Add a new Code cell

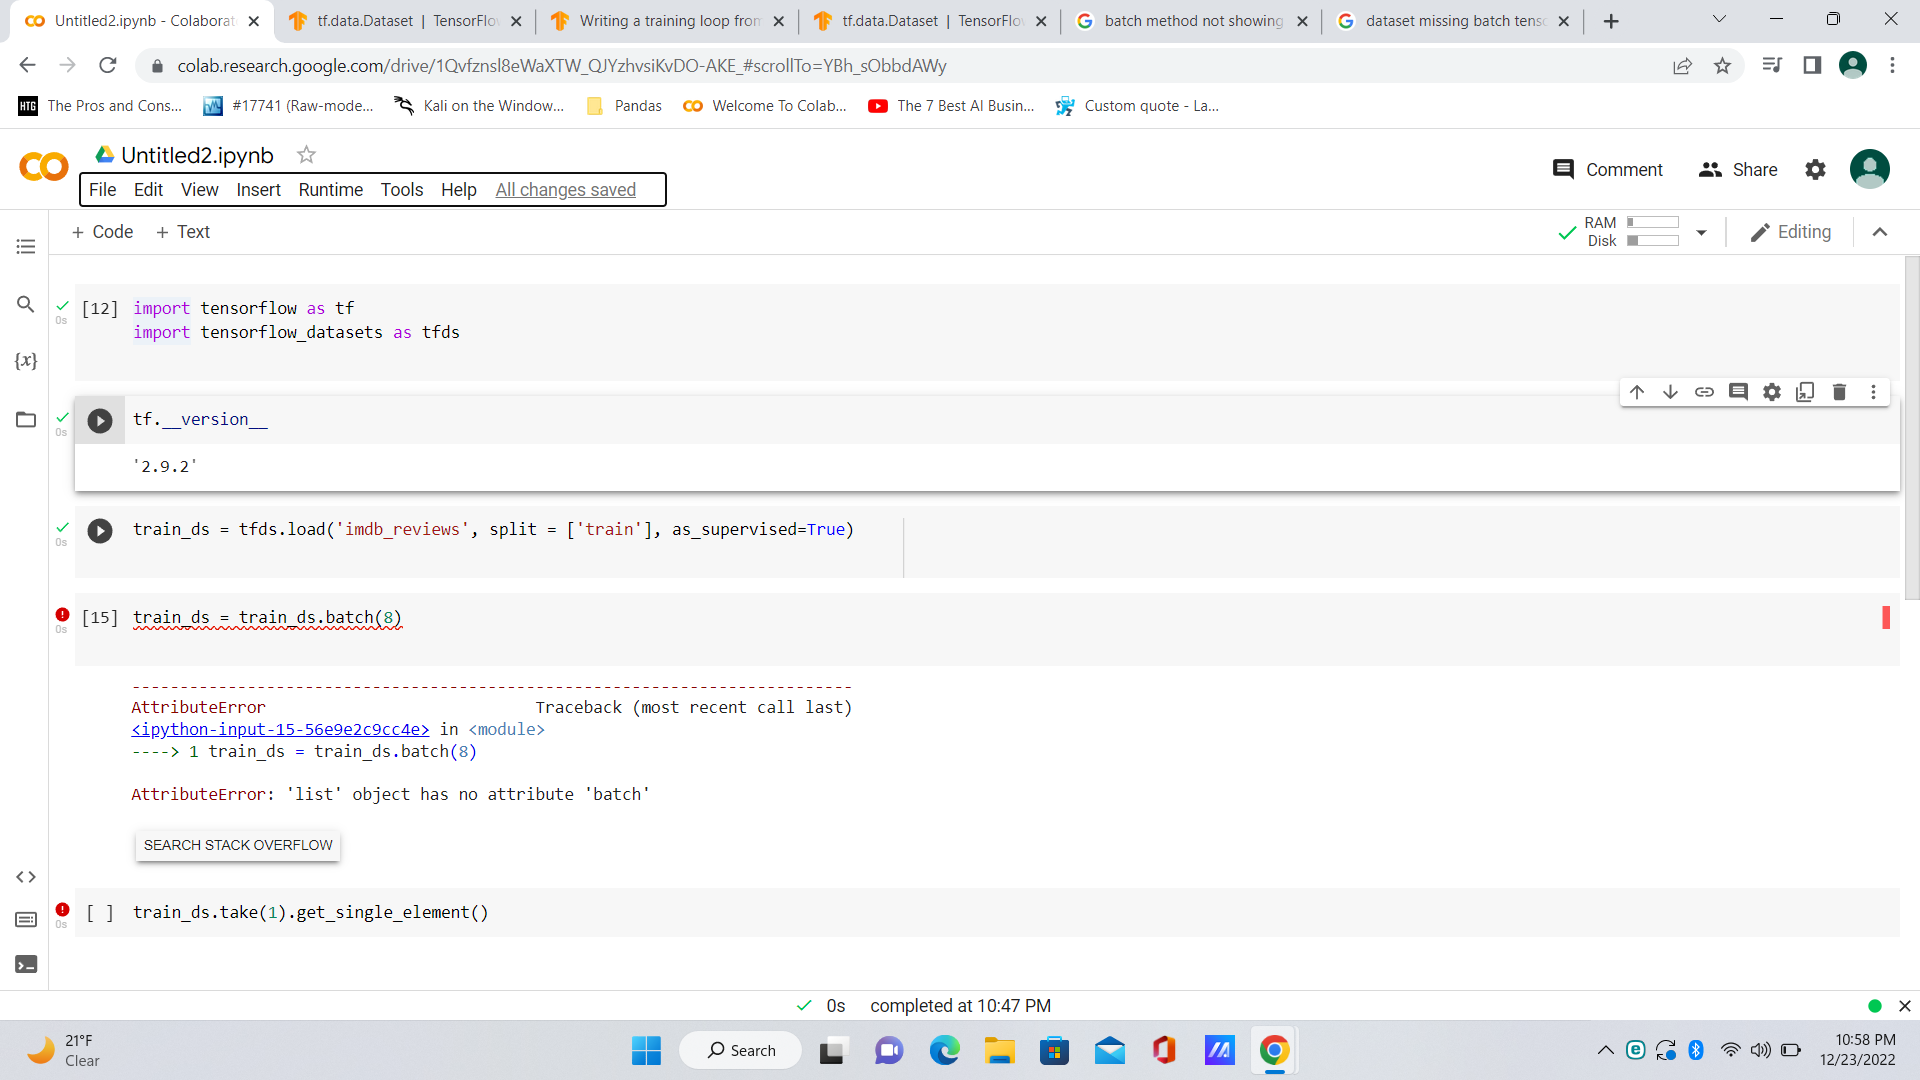[102, 232]
